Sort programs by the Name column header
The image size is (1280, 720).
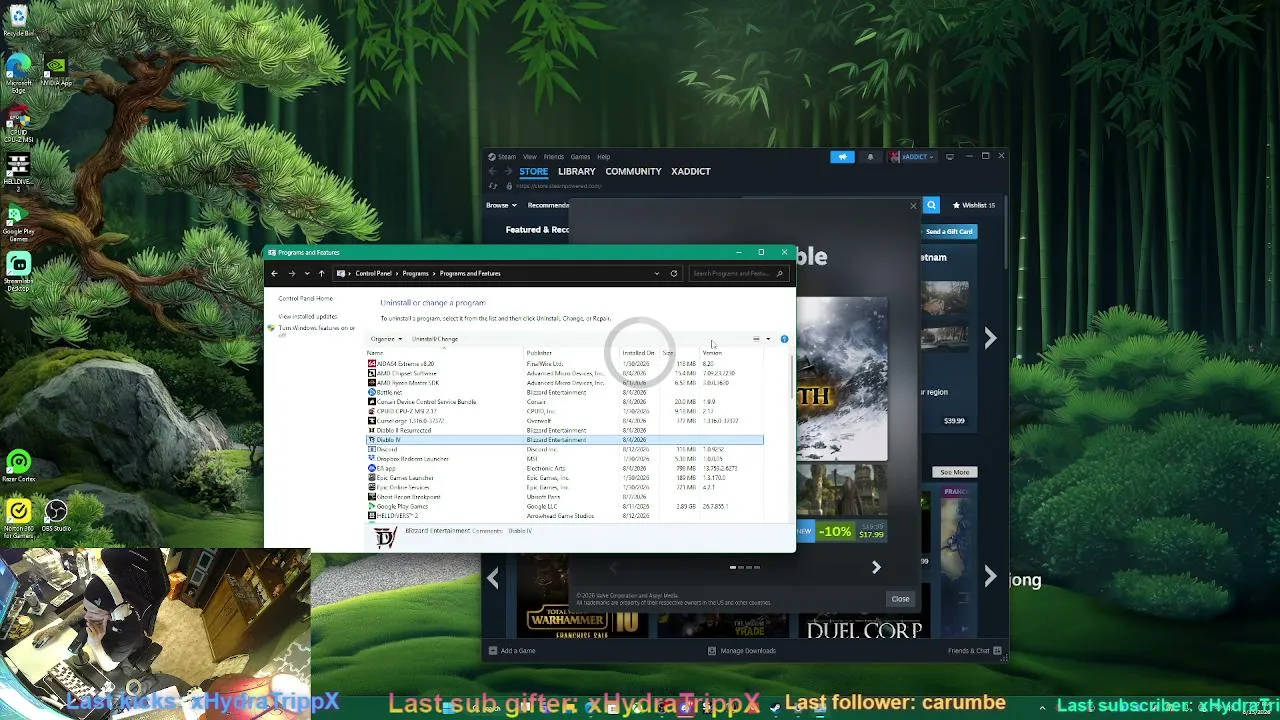point(445,353)
